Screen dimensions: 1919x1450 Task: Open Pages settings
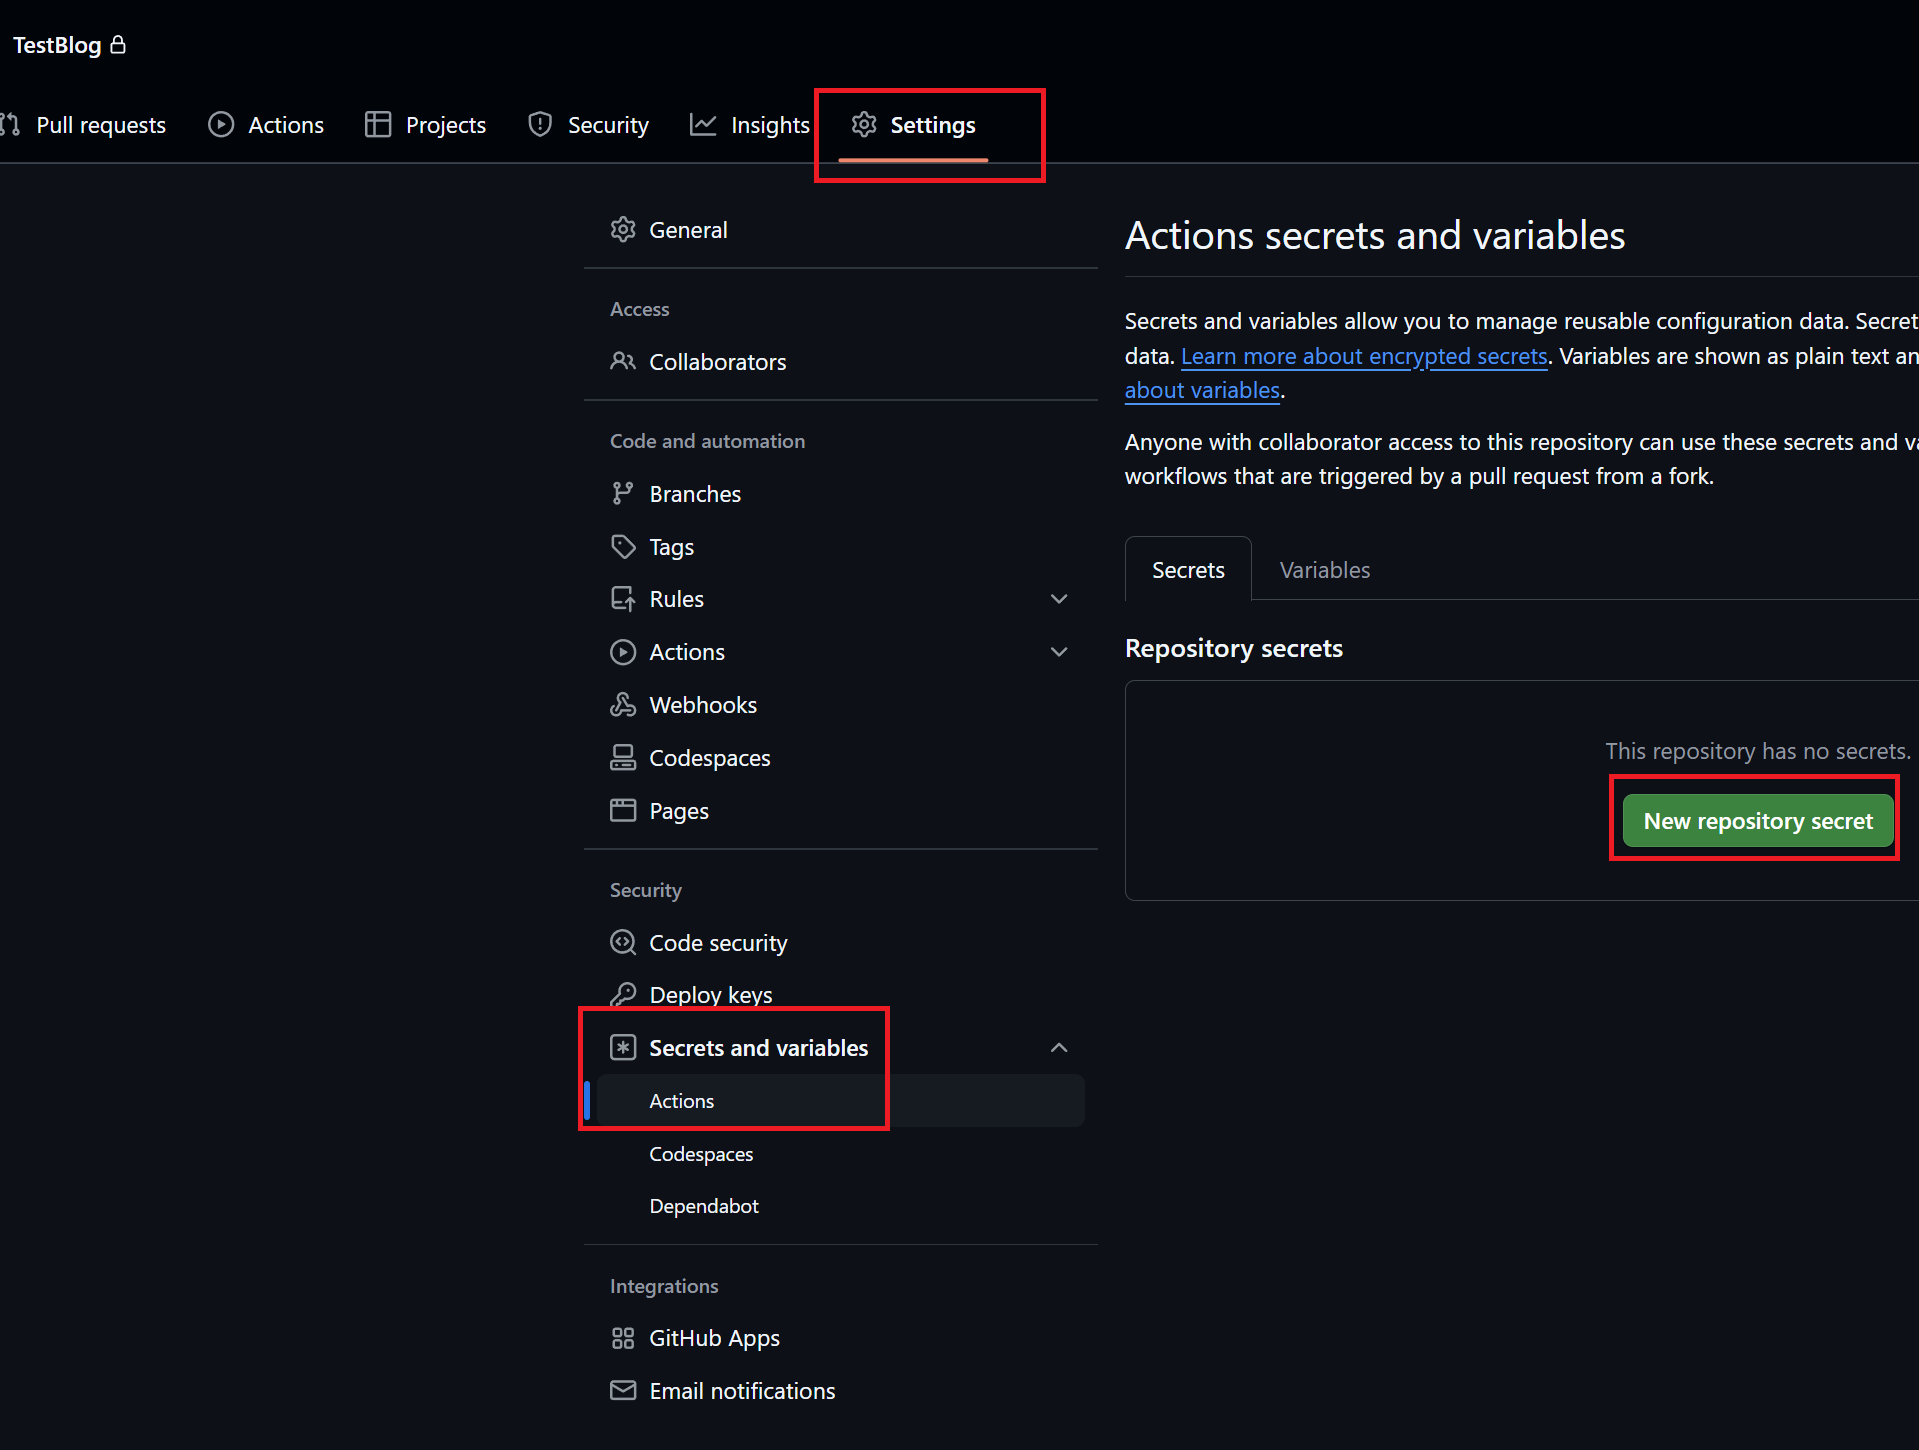point(840,810)
